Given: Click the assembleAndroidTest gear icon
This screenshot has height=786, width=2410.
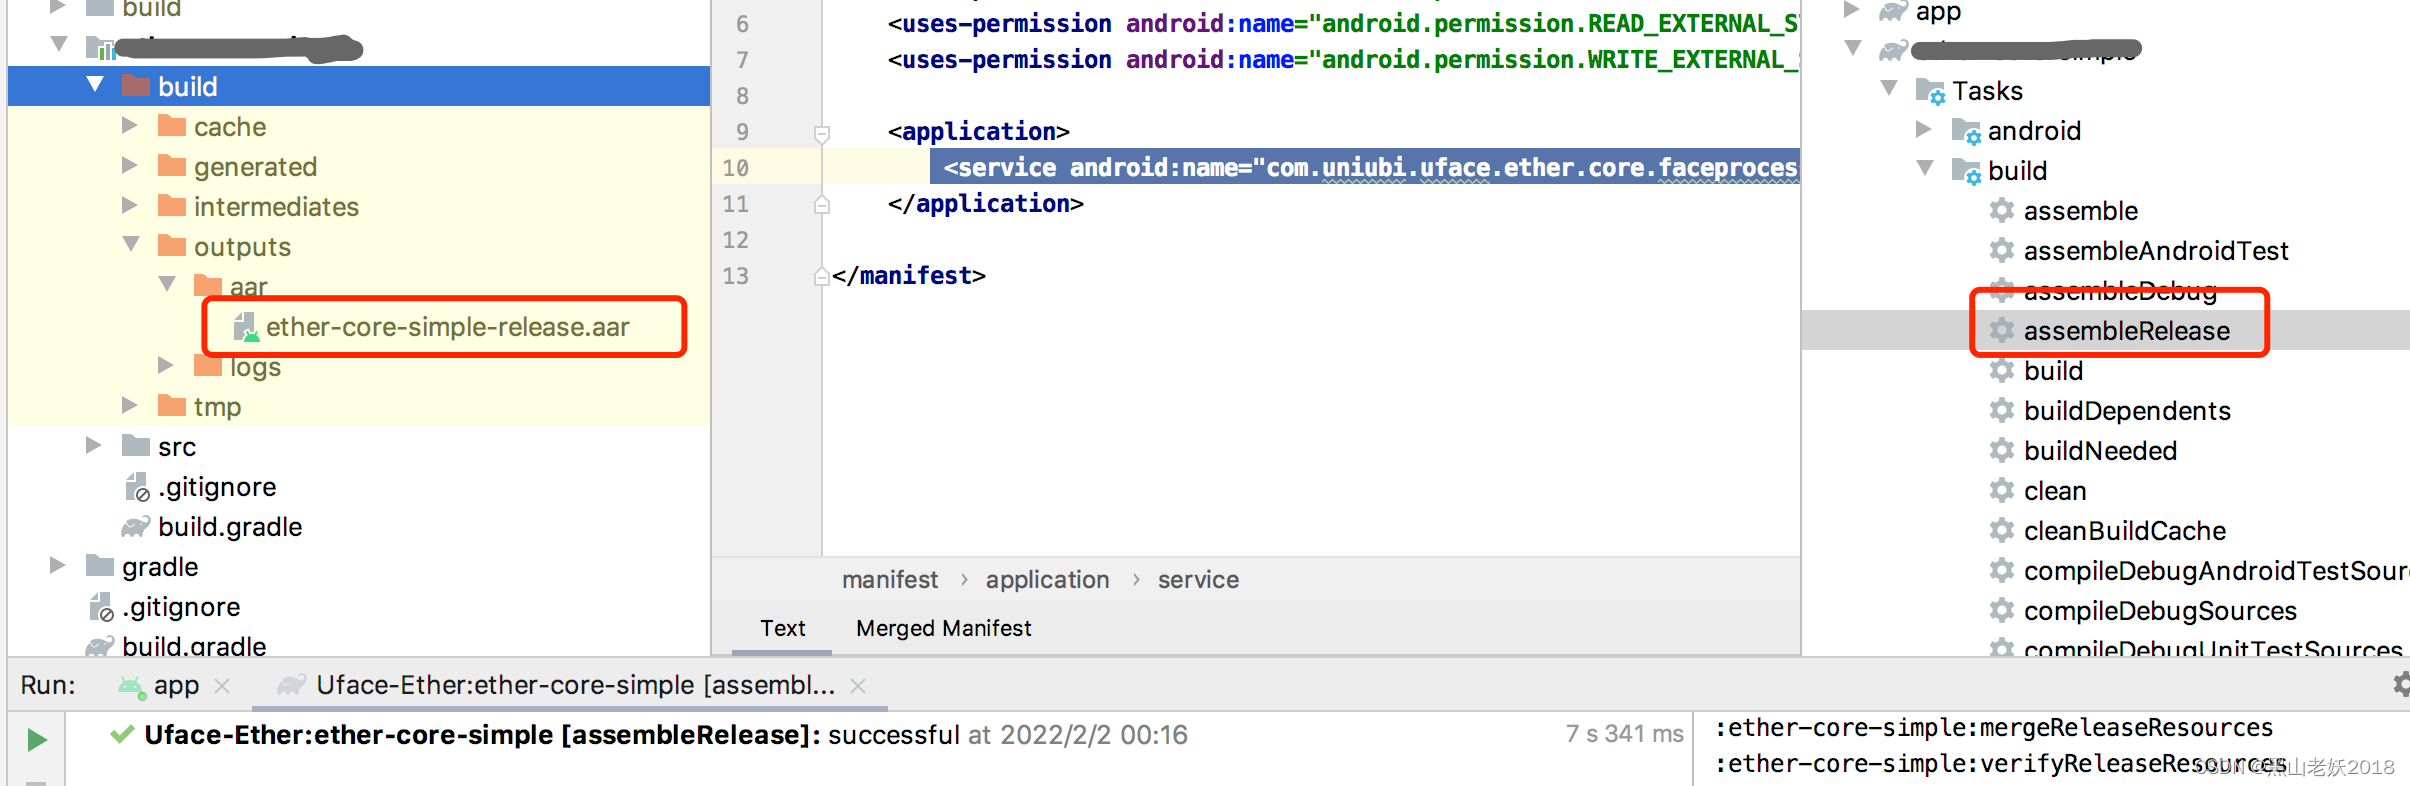Looking at the screenshot, I should tap(2001, 250).
